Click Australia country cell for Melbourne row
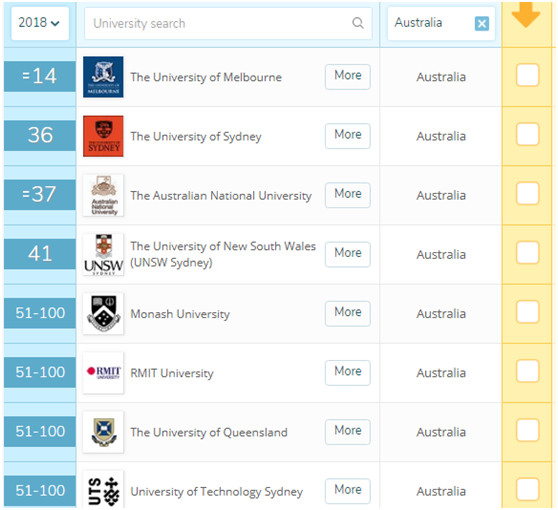This screenshot has height=510, width=558. pos(441,77)
